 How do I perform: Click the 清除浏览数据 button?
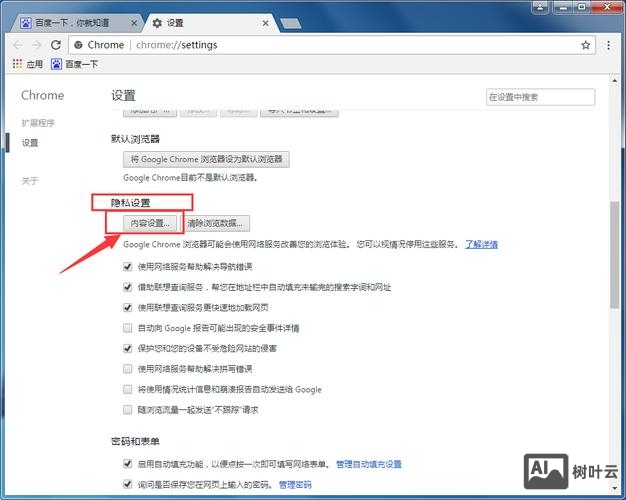tap(216, 223)
